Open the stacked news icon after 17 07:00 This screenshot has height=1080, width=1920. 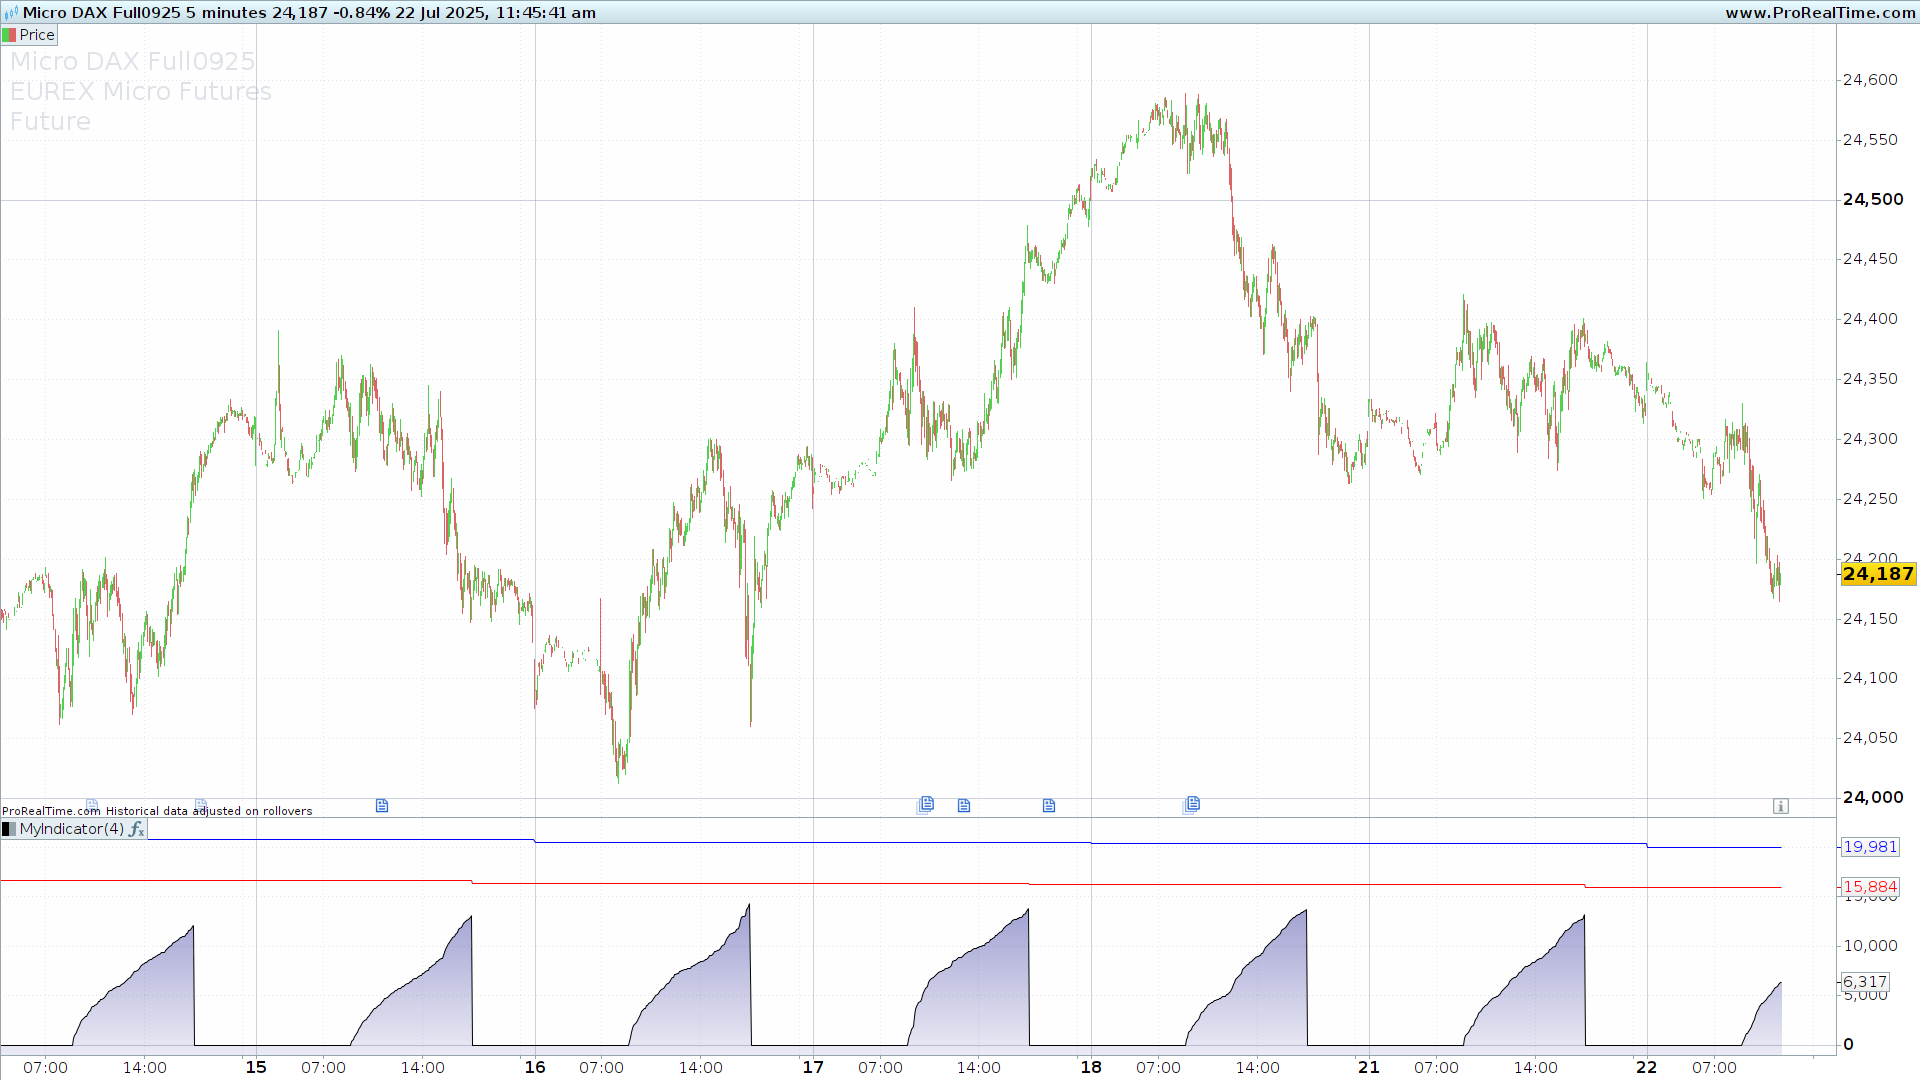[x=926, y=804]
